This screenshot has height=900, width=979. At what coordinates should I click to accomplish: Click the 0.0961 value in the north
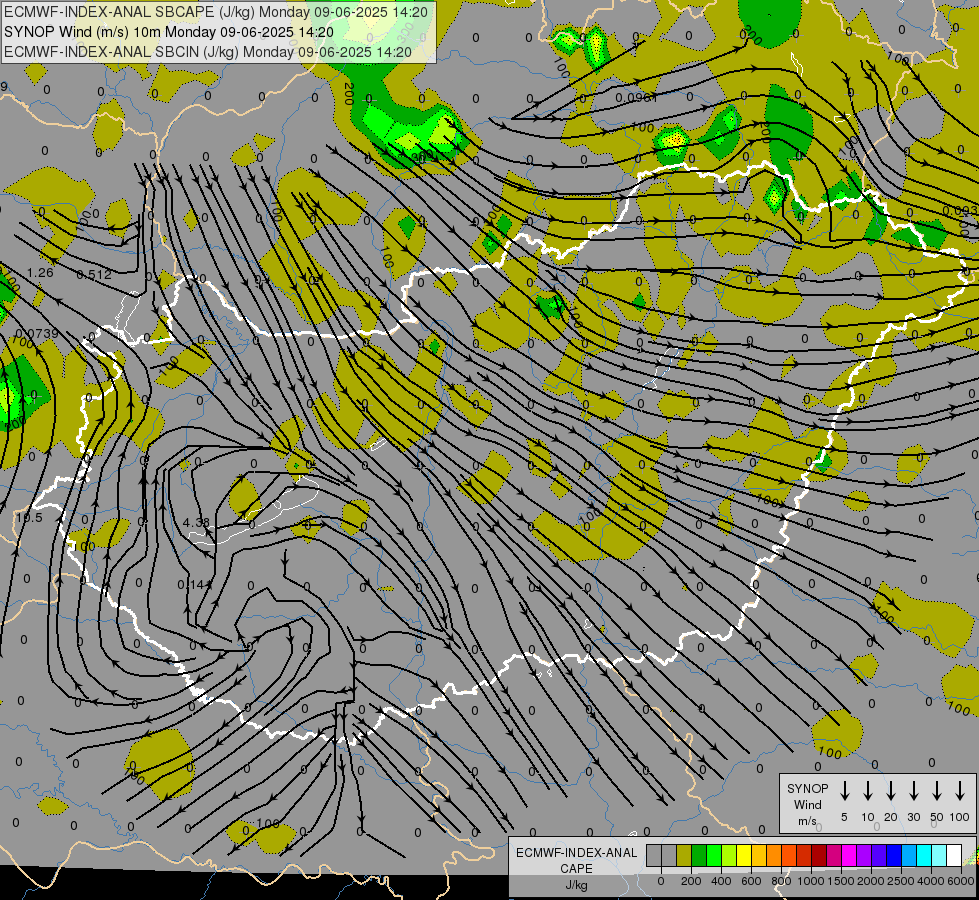(636, 97)
